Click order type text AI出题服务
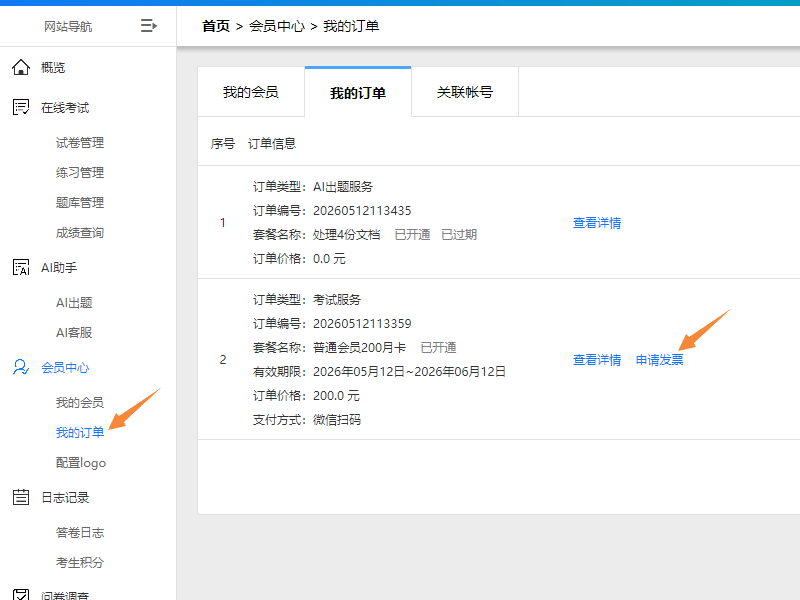 pos(343,187)
